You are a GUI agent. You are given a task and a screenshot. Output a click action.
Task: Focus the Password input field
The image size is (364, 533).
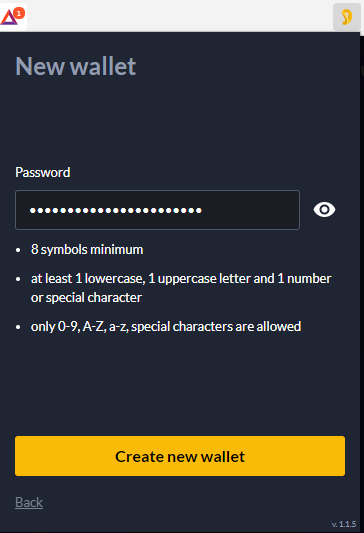coord(157,210)
